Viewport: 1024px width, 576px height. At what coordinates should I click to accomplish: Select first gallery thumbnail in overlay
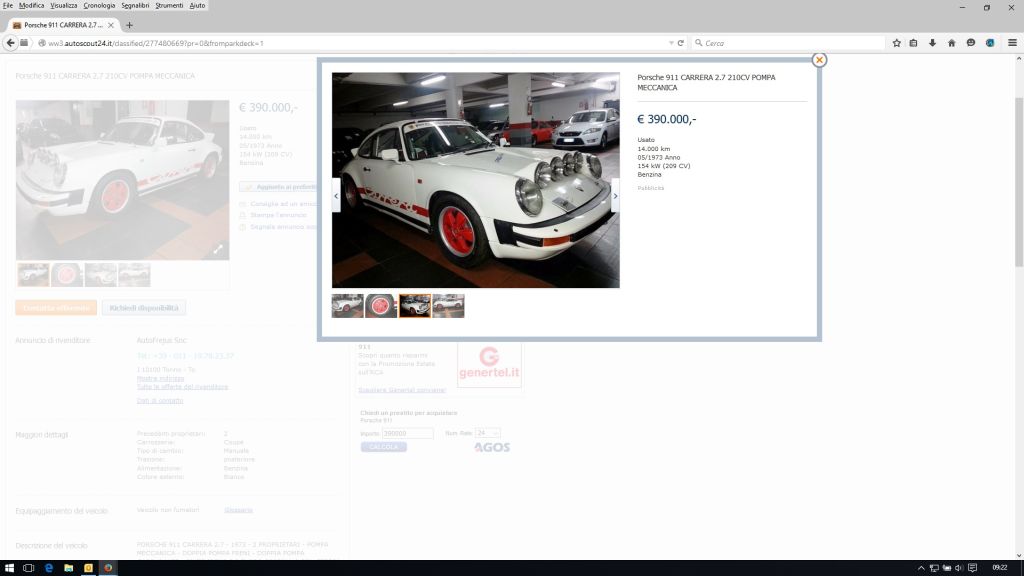click(x=347, y=306)
